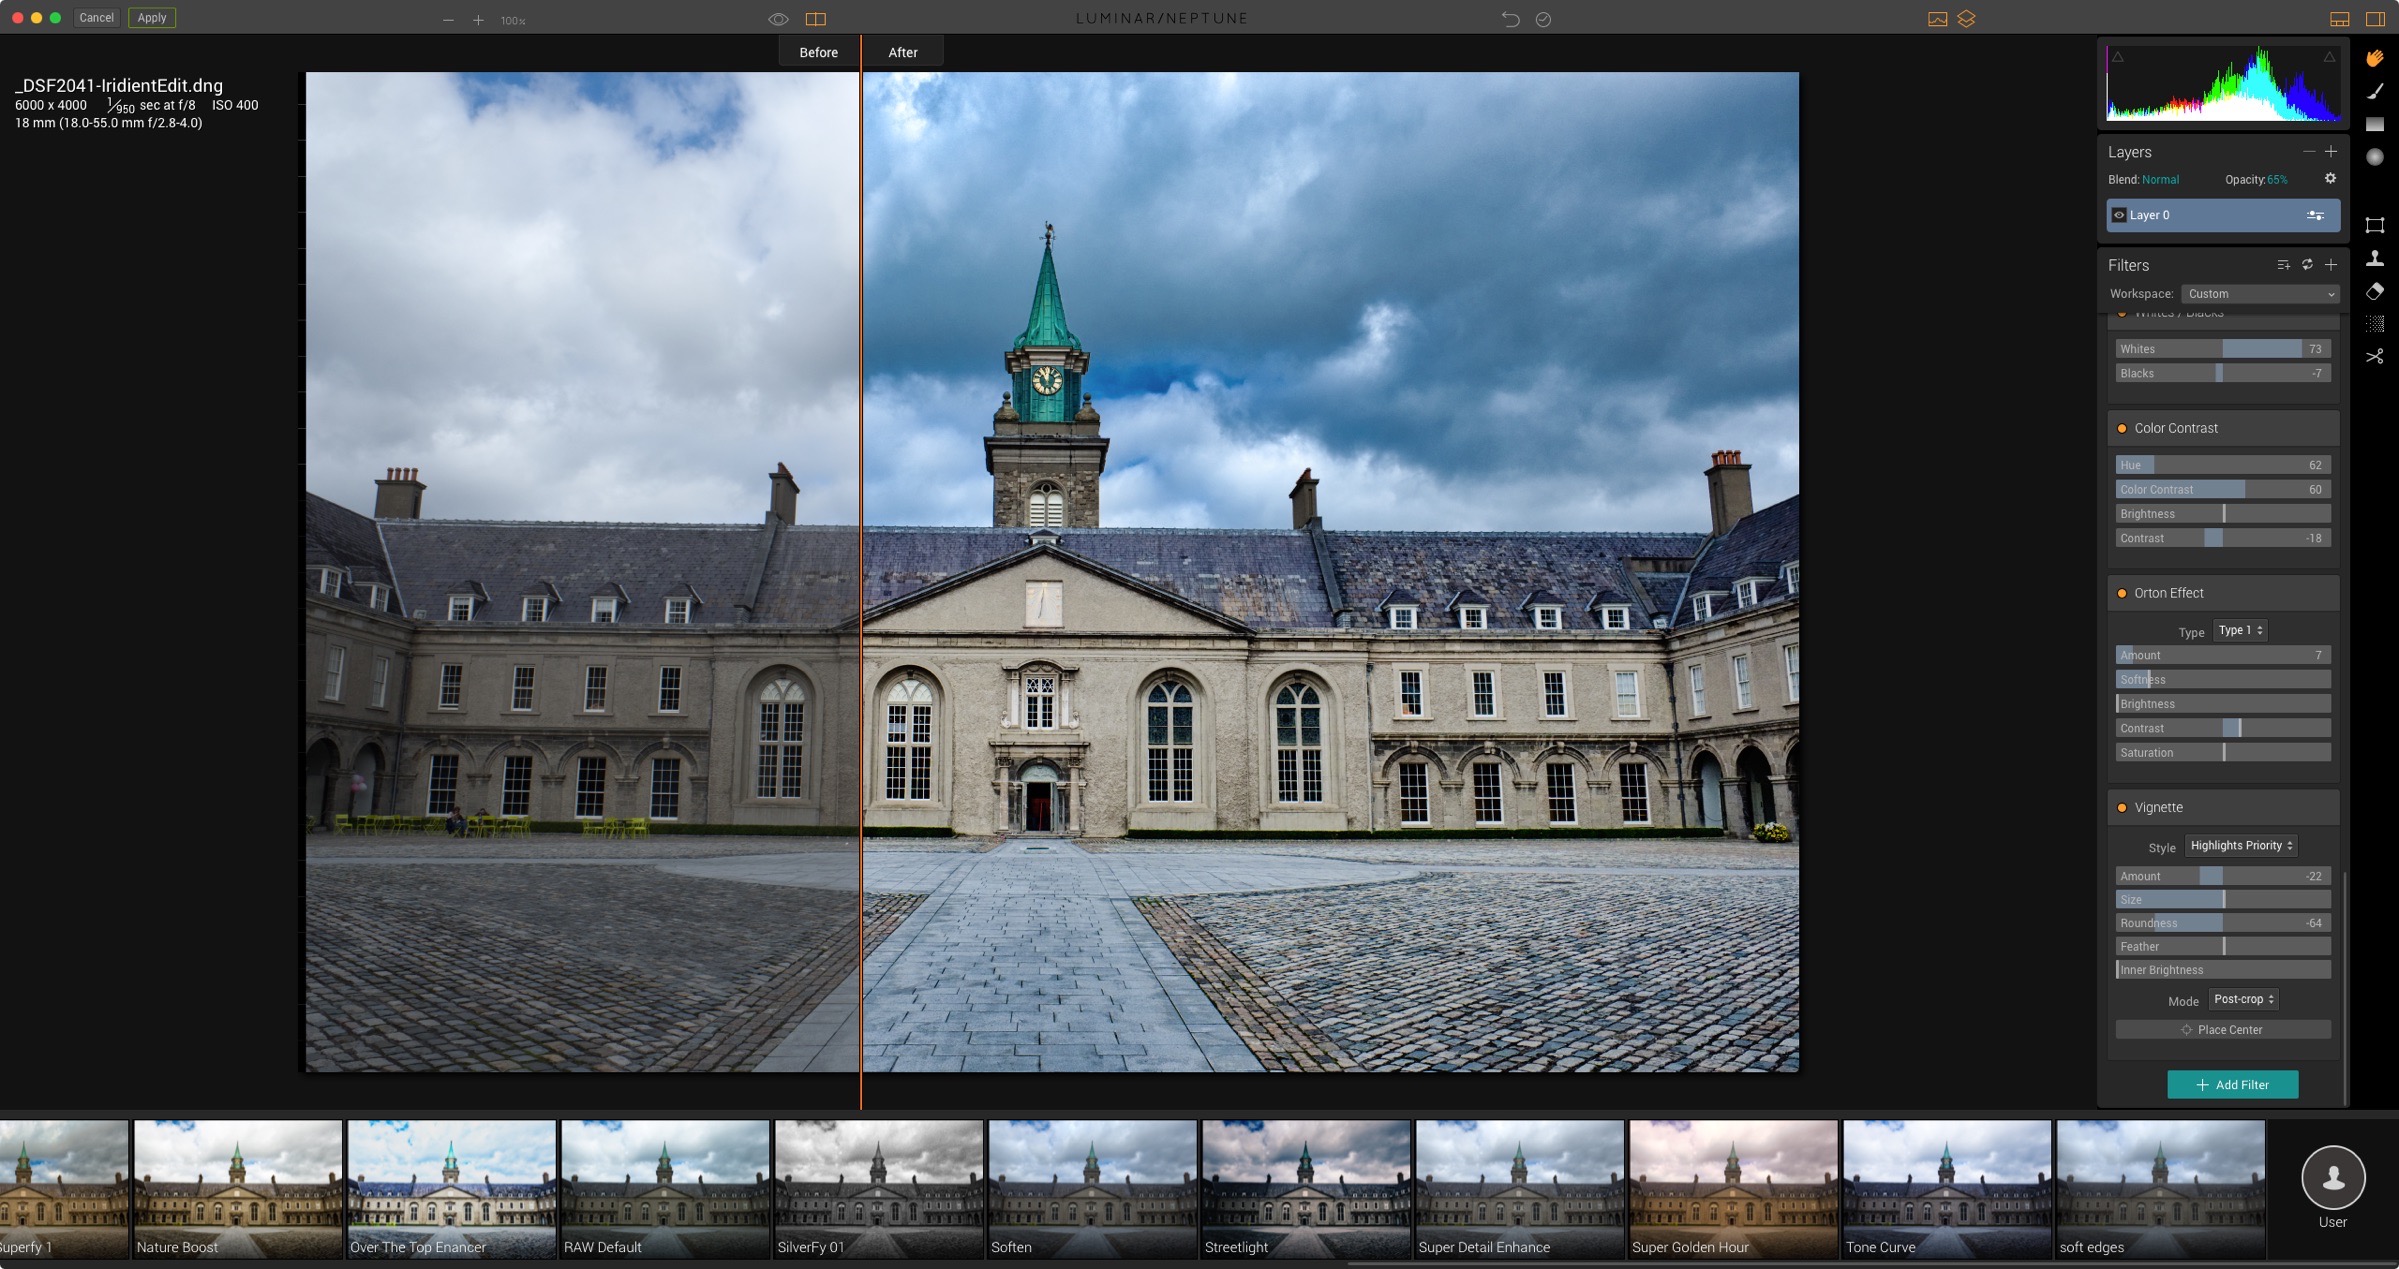This screenshot has width=2399, height=1269.
Task: Toggle the compare split-view icon
Action: pyautogui.click(x=815, y=19)
